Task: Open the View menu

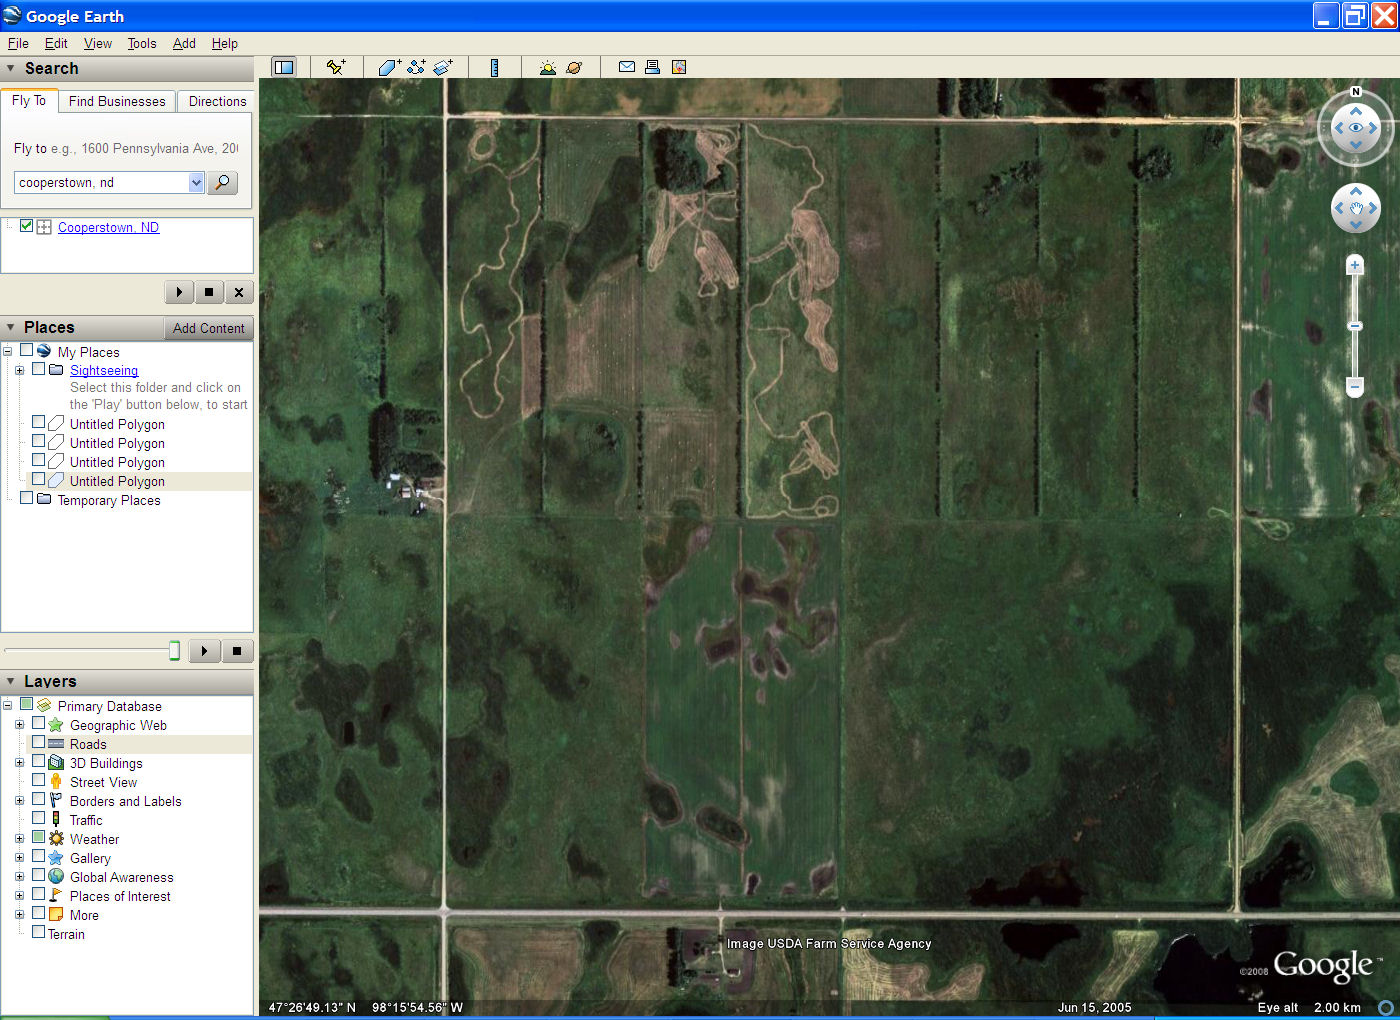Action: click(x=98, y=43)
